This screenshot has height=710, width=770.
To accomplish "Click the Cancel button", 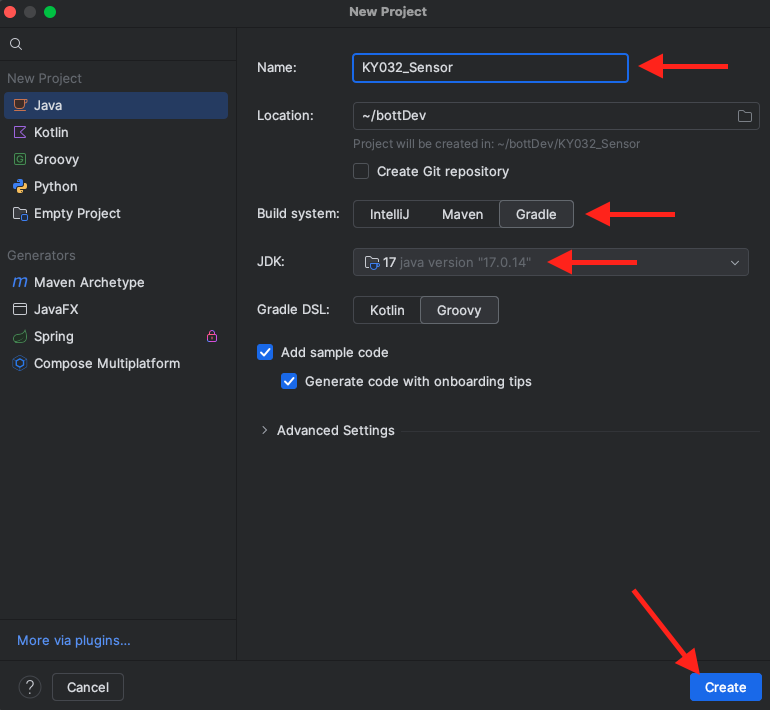I will click(88, 687).
